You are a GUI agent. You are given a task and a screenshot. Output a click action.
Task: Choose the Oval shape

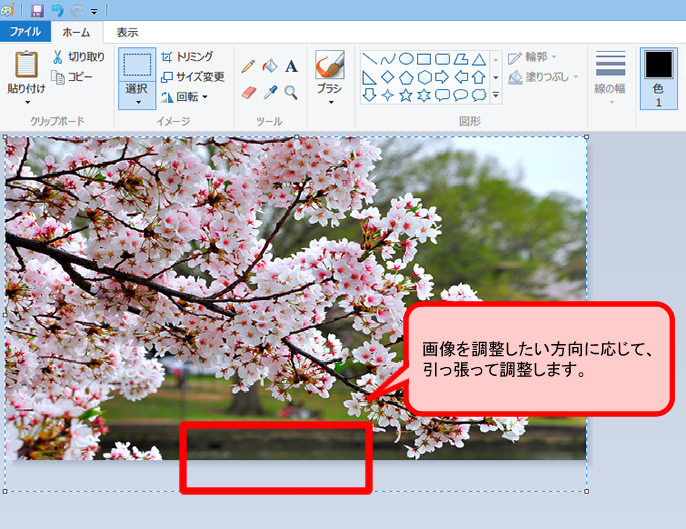(406, 59)
